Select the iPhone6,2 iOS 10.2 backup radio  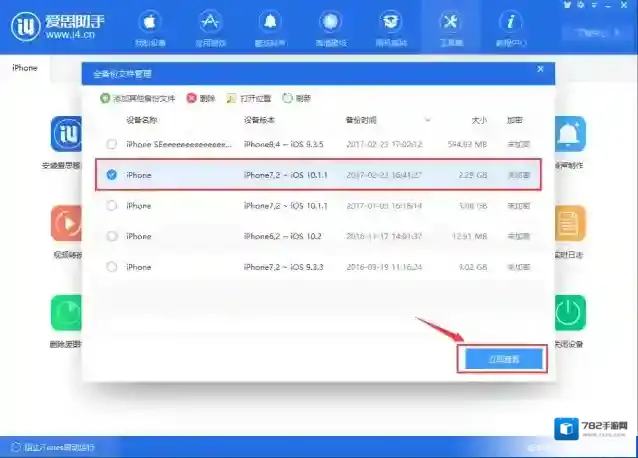point(111,237)
